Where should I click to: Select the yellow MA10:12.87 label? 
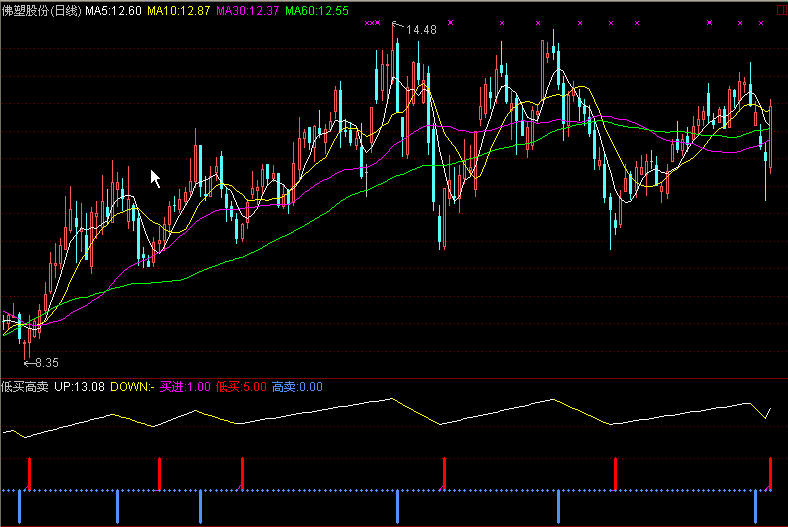(178, 10)
